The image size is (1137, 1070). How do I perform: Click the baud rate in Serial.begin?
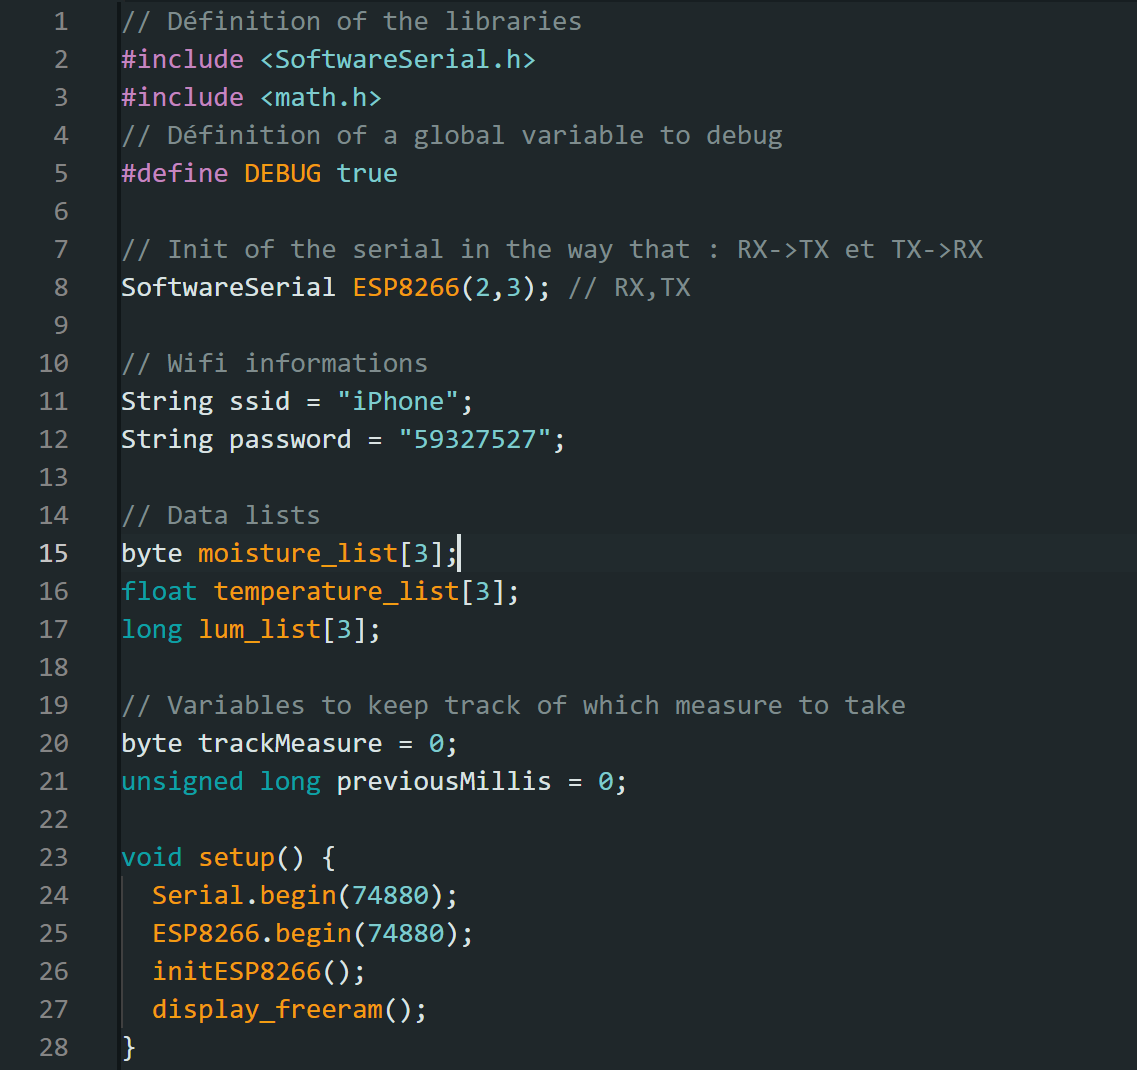397,895
